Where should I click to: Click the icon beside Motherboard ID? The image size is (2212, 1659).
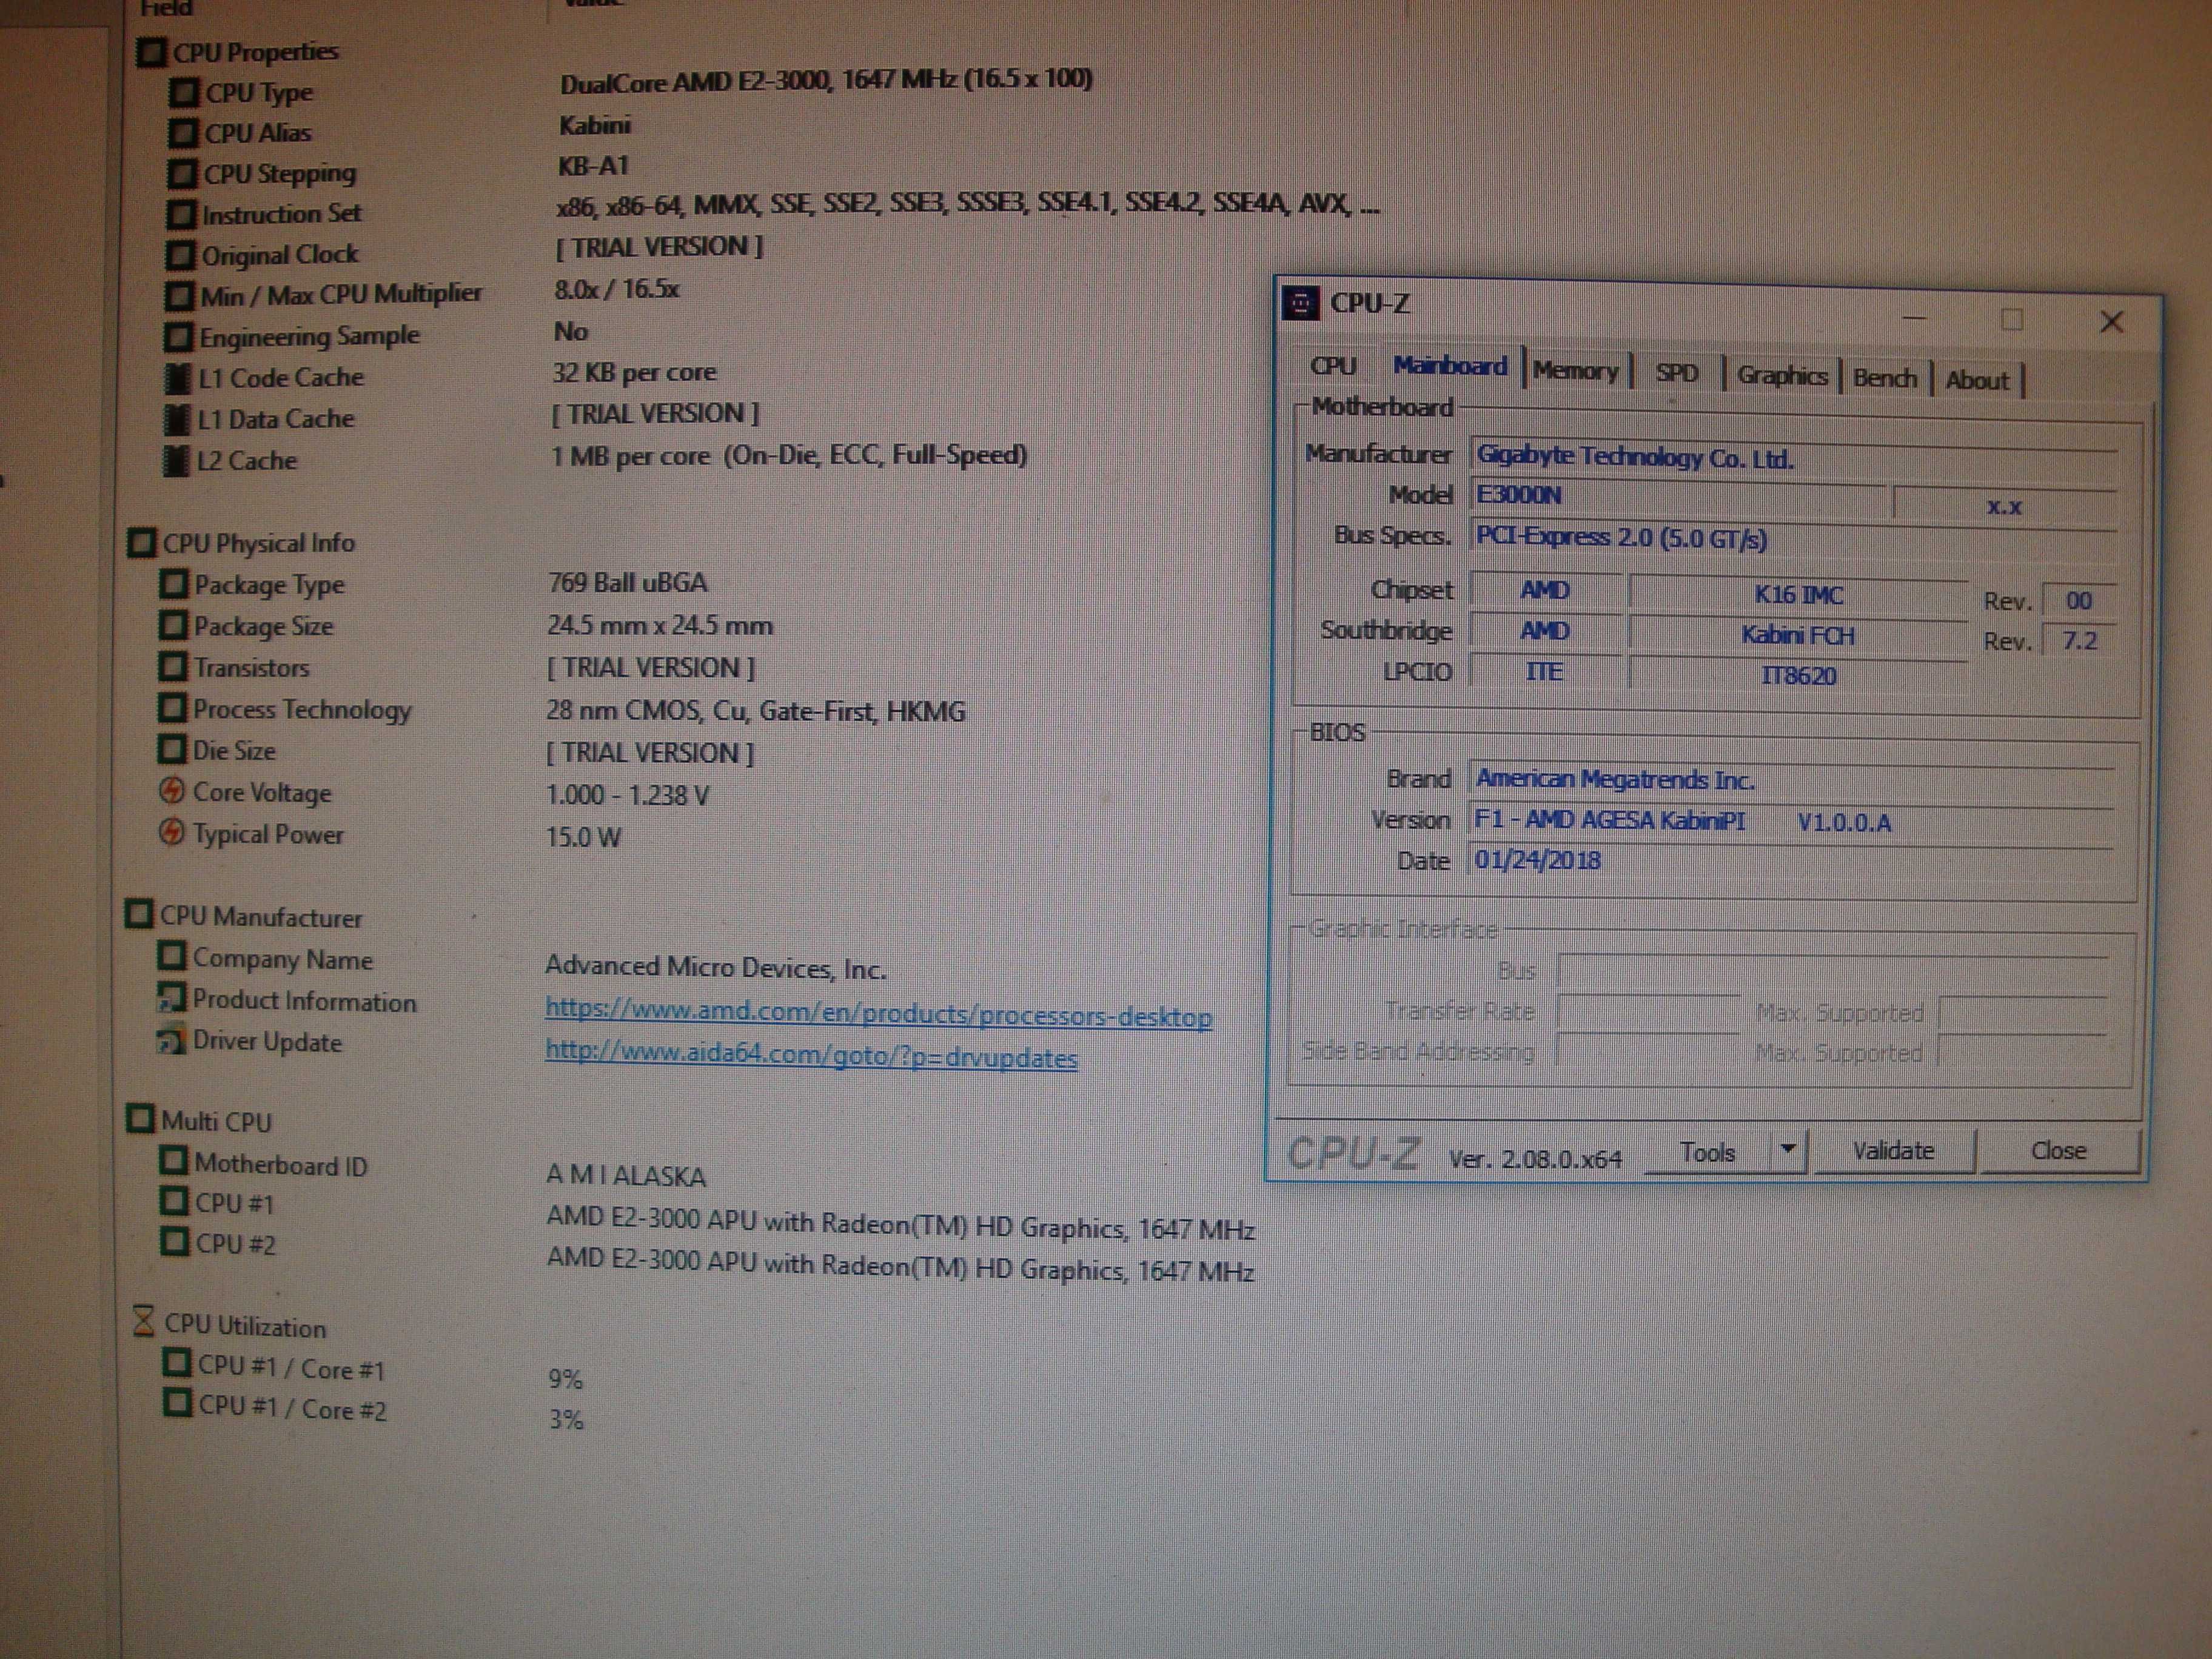(x=173, y=1161)
